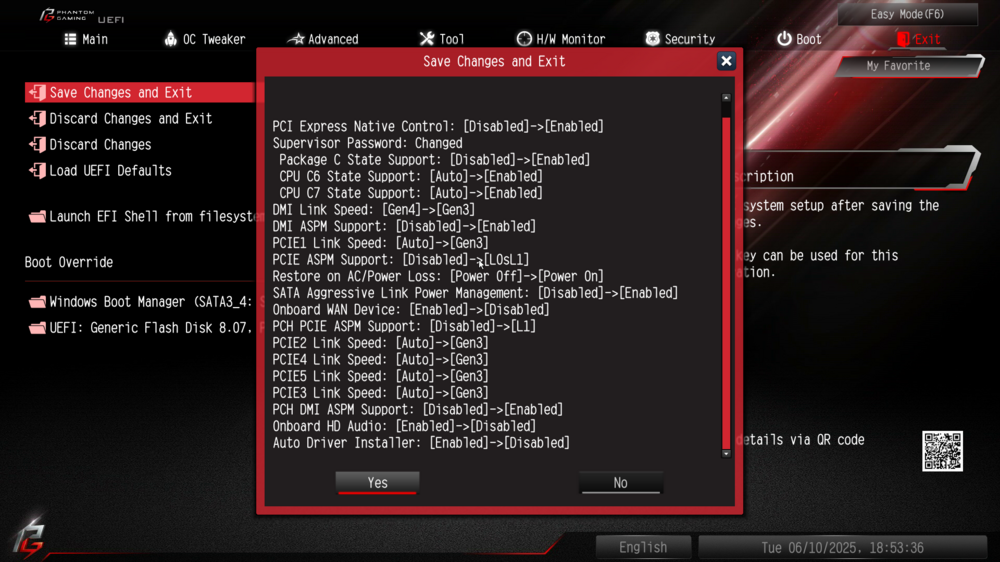Open the Boot tab

click(x=799, y=39)
